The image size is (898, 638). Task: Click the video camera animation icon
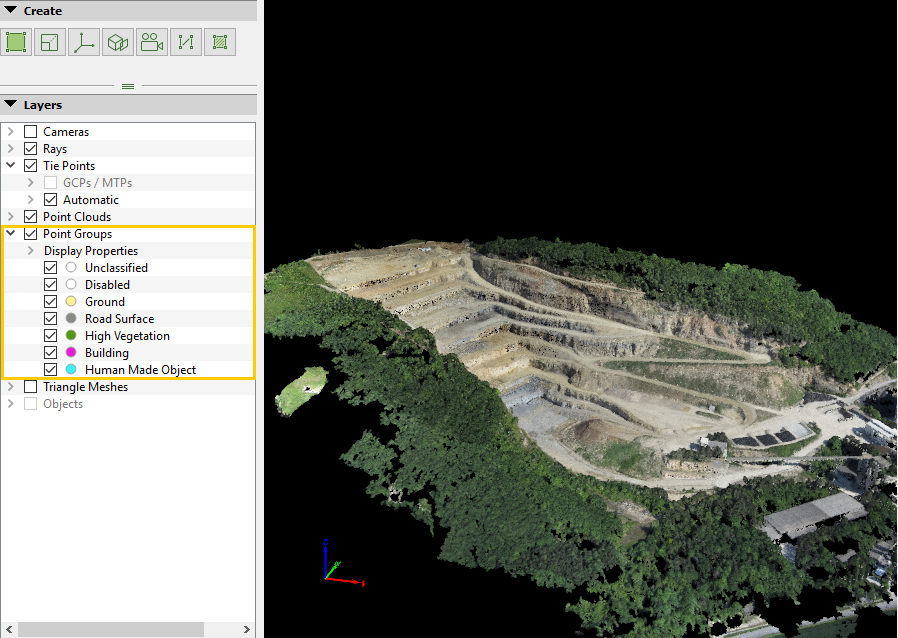click(x=152, y=42)
